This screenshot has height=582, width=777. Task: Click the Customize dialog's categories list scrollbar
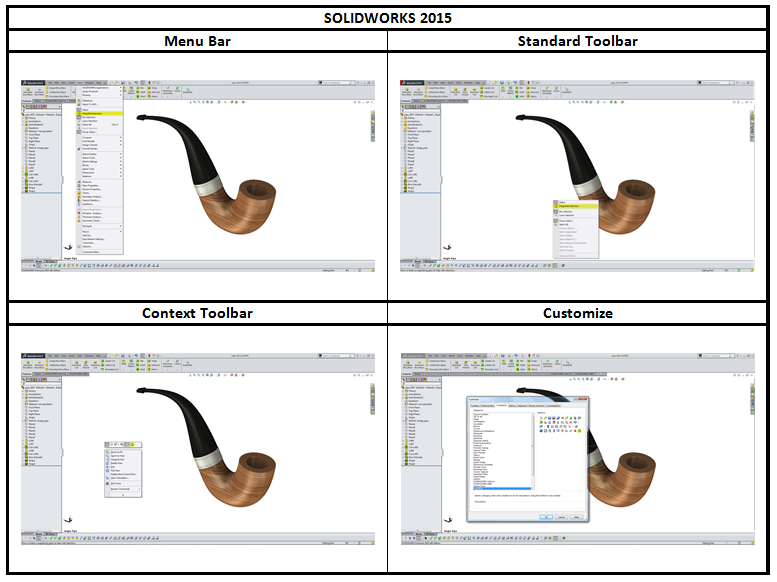533,451
